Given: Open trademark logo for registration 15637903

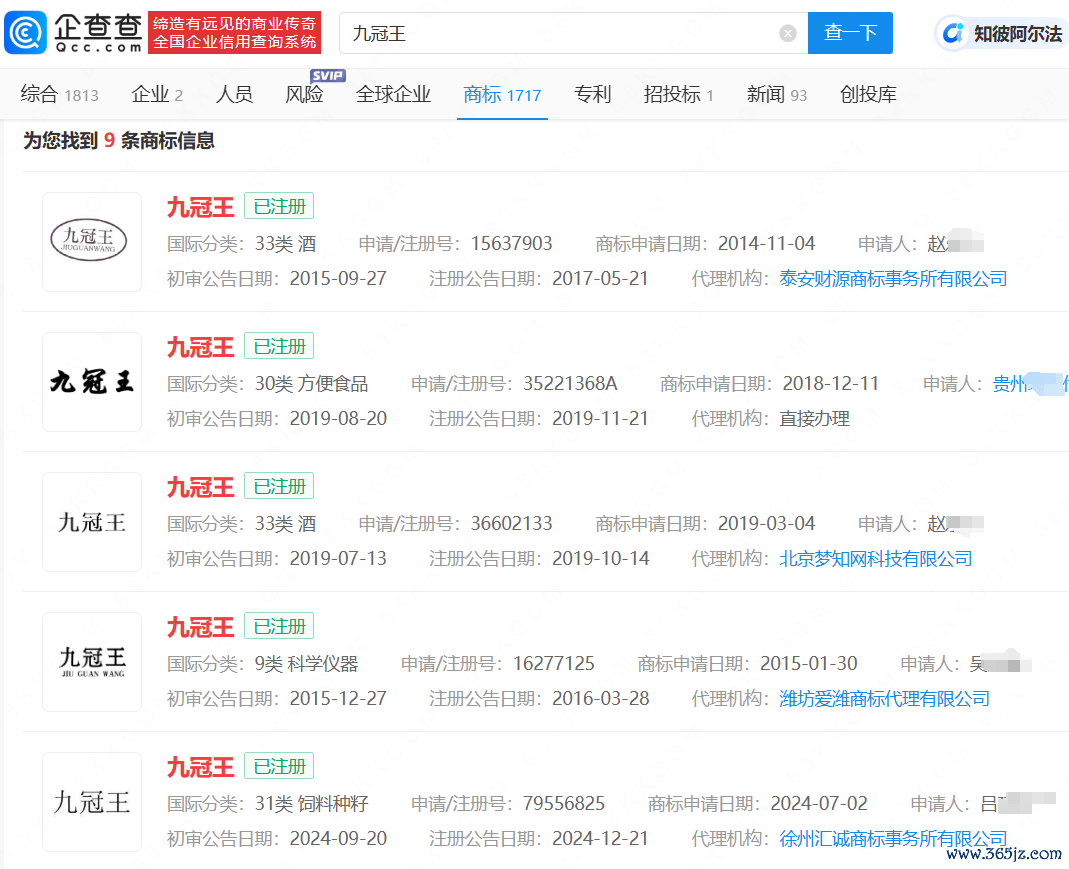Looking at the screenshot, I should coord(92,242).
